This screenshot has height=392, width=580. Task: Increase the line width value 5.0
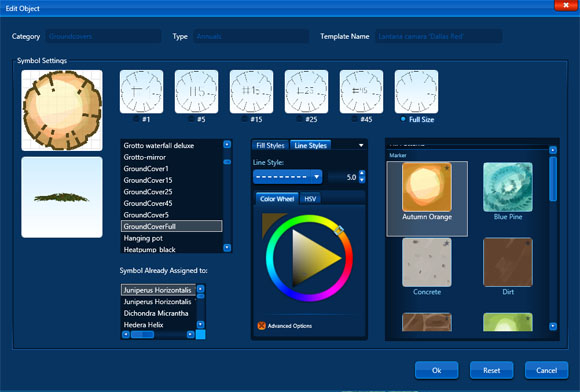click(362, 173)
